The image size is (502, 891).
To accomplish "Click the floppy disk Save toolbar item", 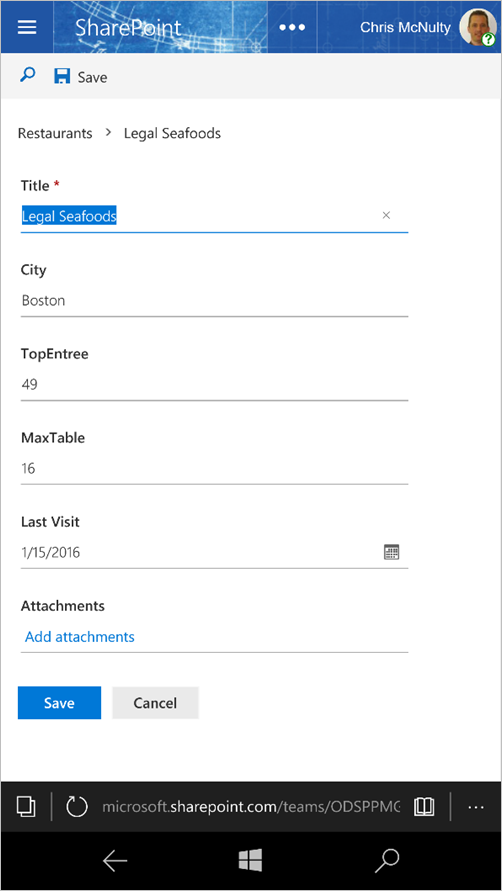I will click(x=80, y=77).
